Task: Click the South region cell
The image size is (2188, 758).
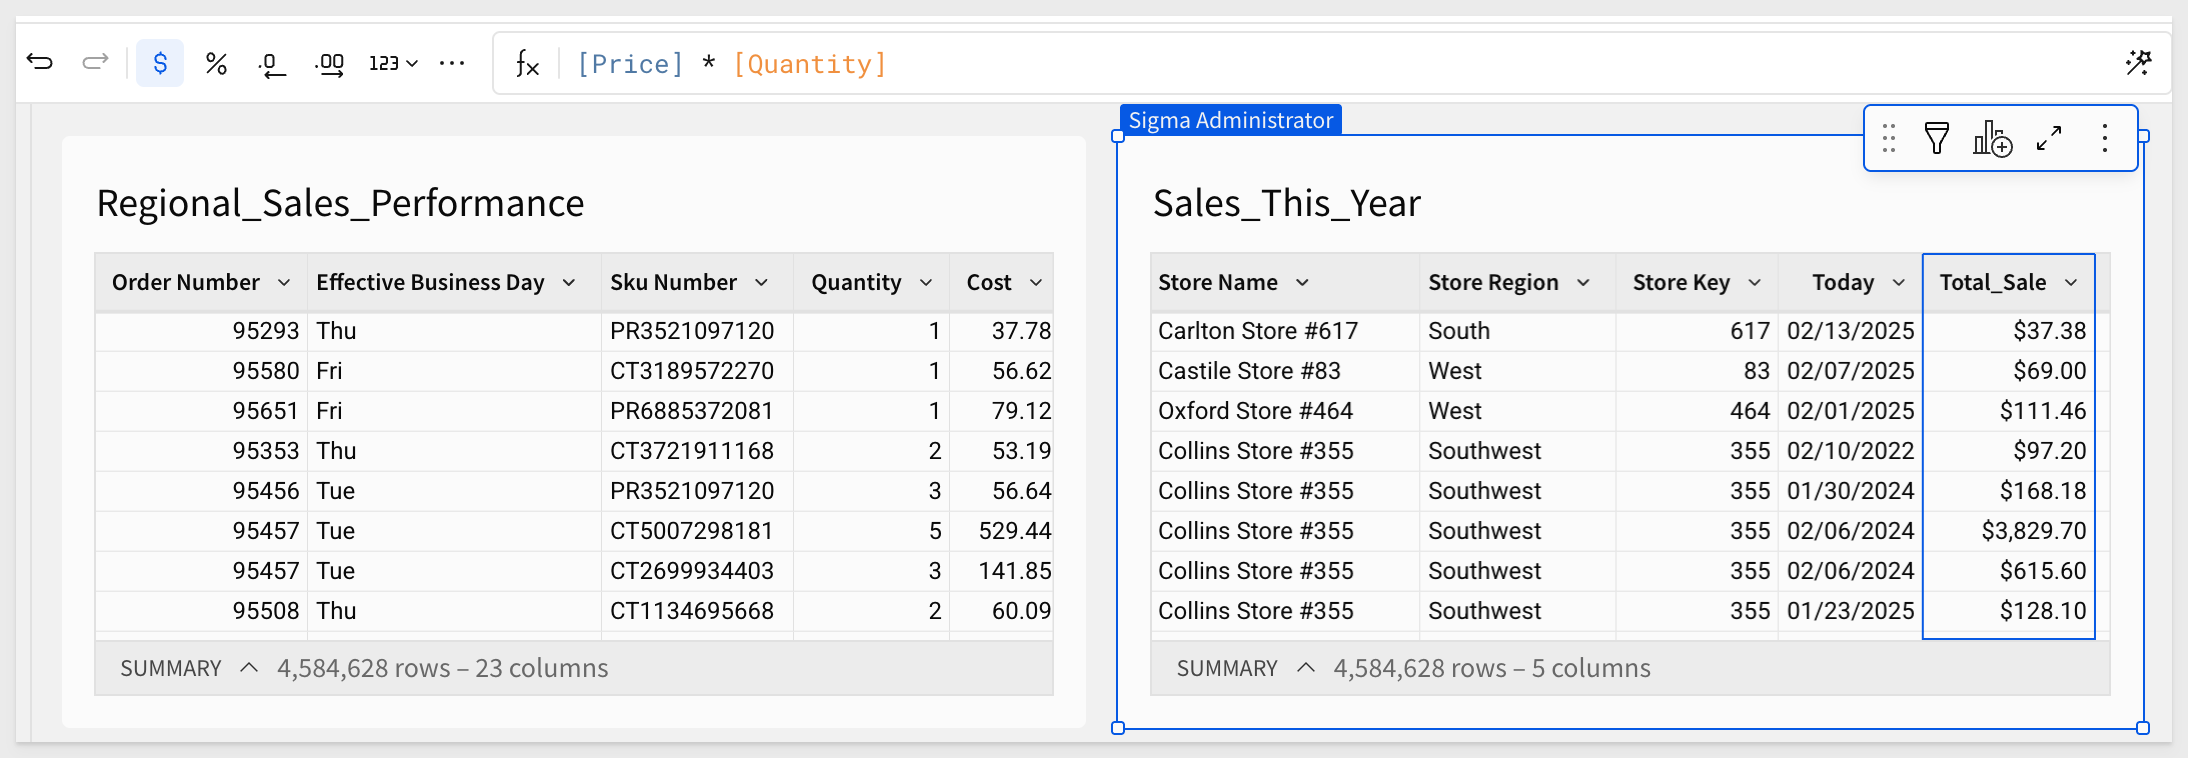Action: click(1518, 331)
